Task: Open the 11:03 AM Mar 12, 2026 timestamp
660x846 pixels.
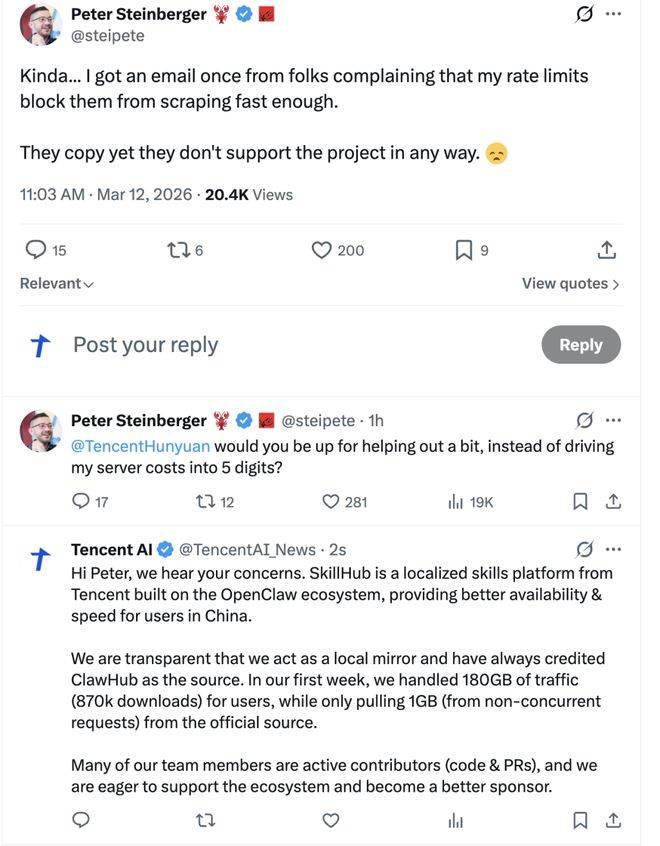Action: click(105, 195)
